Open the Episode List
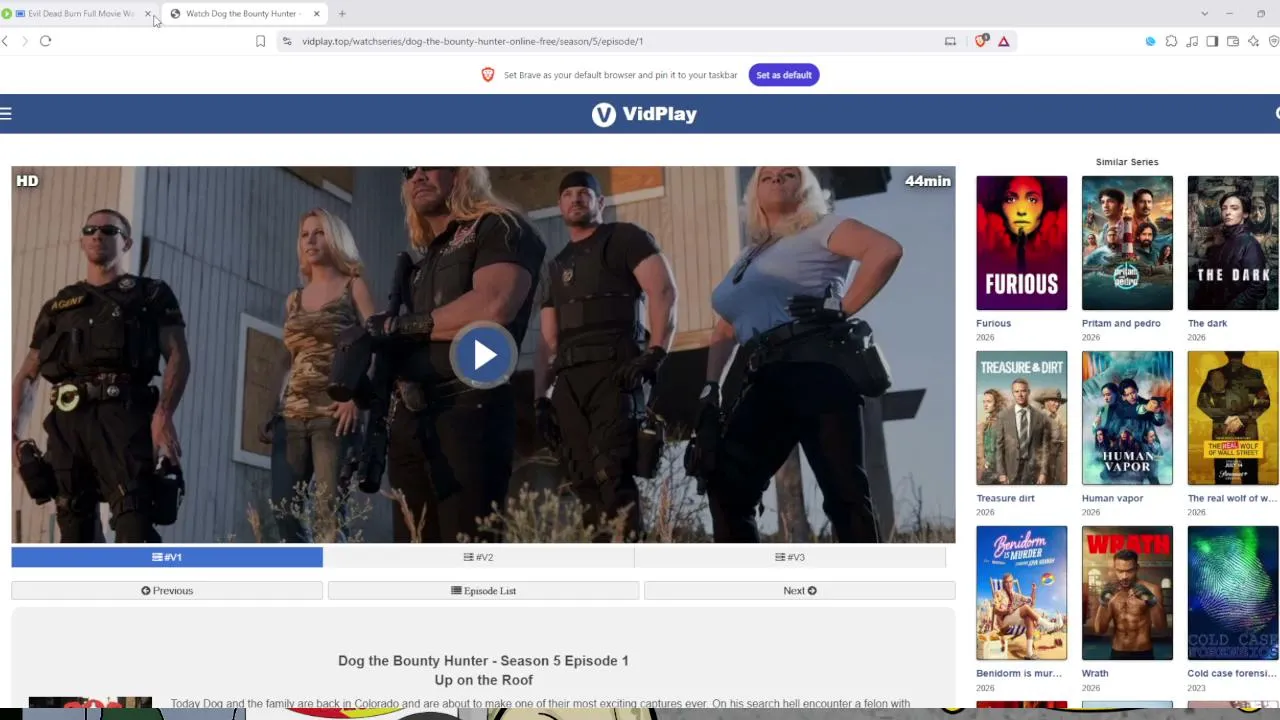 tap(483, 591)
